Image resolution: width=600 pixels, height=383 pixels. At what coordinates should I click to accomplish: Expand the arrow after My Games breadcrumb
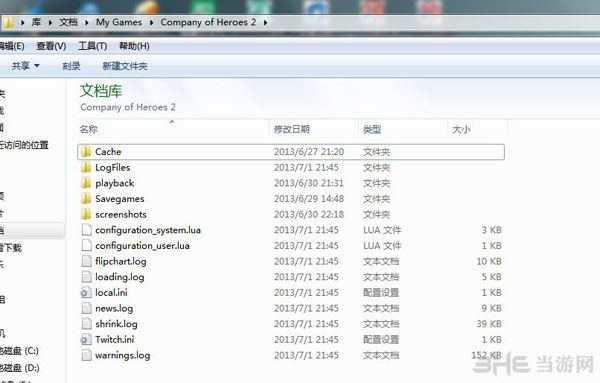(152, 23)
